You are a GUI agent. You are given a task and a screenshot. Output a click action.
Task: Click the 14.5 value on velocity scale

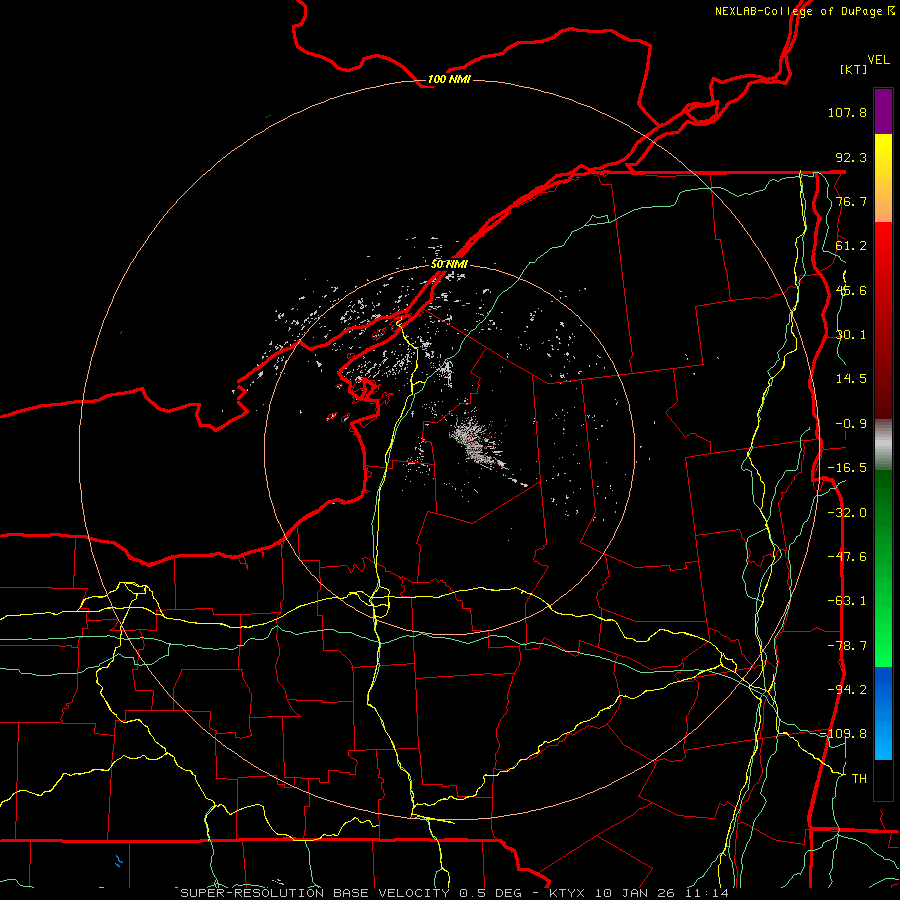click(x=851, y=379)
